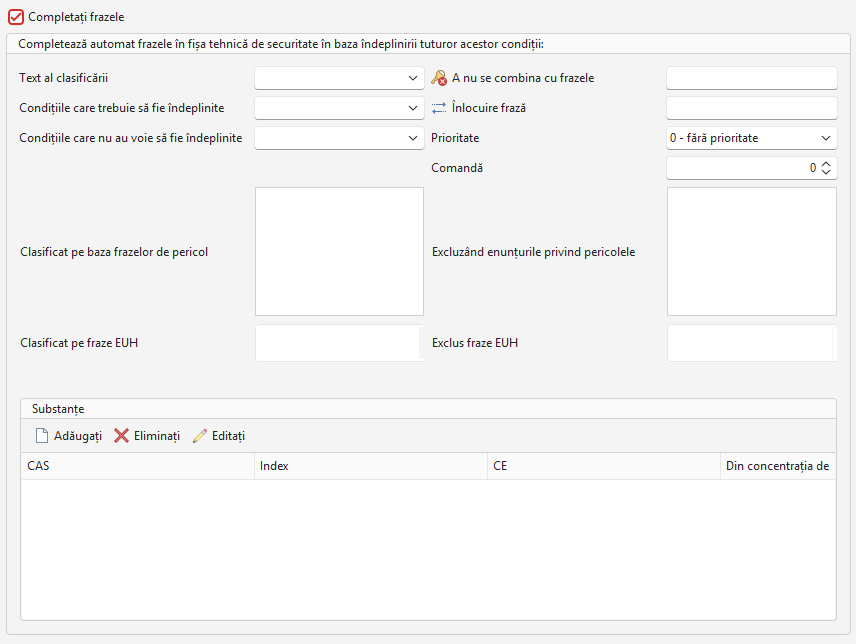Open the Text al clasificării dropdown
Image resolution: width=856 pixels, height=644 pixels.
[339, 78]
